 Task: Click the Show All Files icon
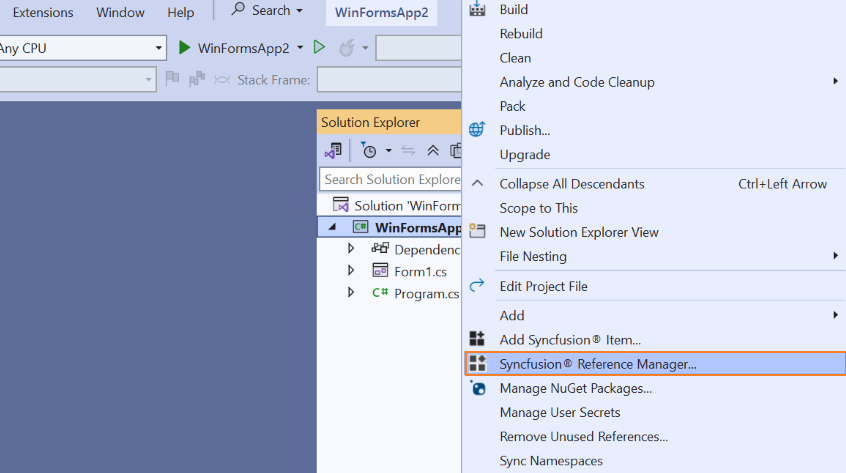456,150
